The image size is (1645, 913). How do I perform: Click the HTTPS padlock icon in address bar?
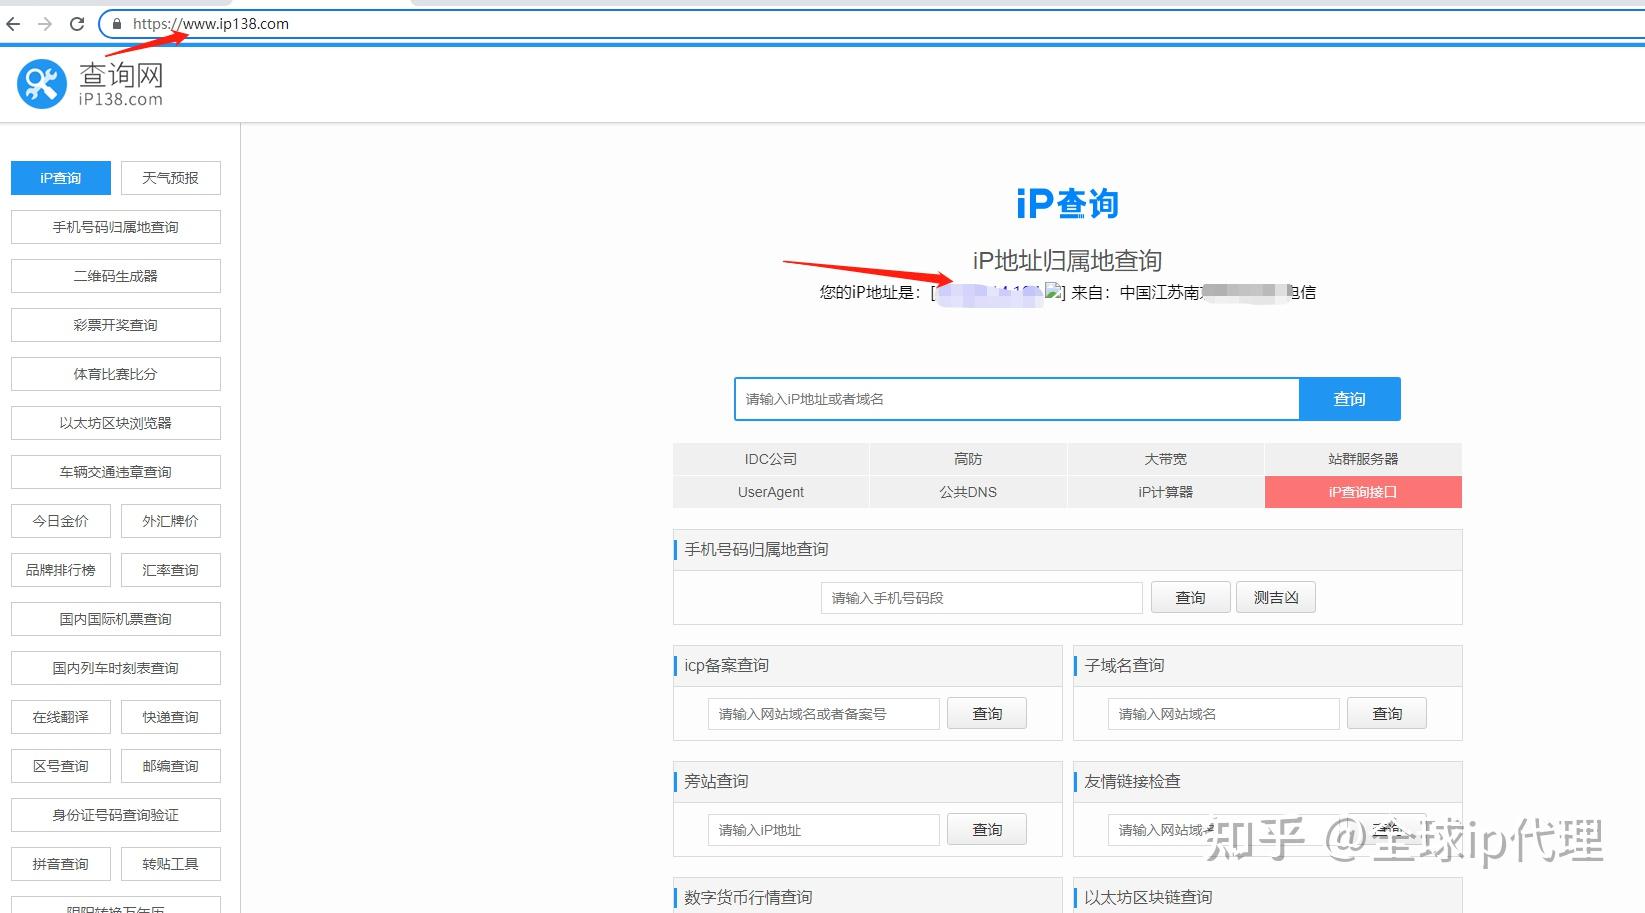(116, 23)
